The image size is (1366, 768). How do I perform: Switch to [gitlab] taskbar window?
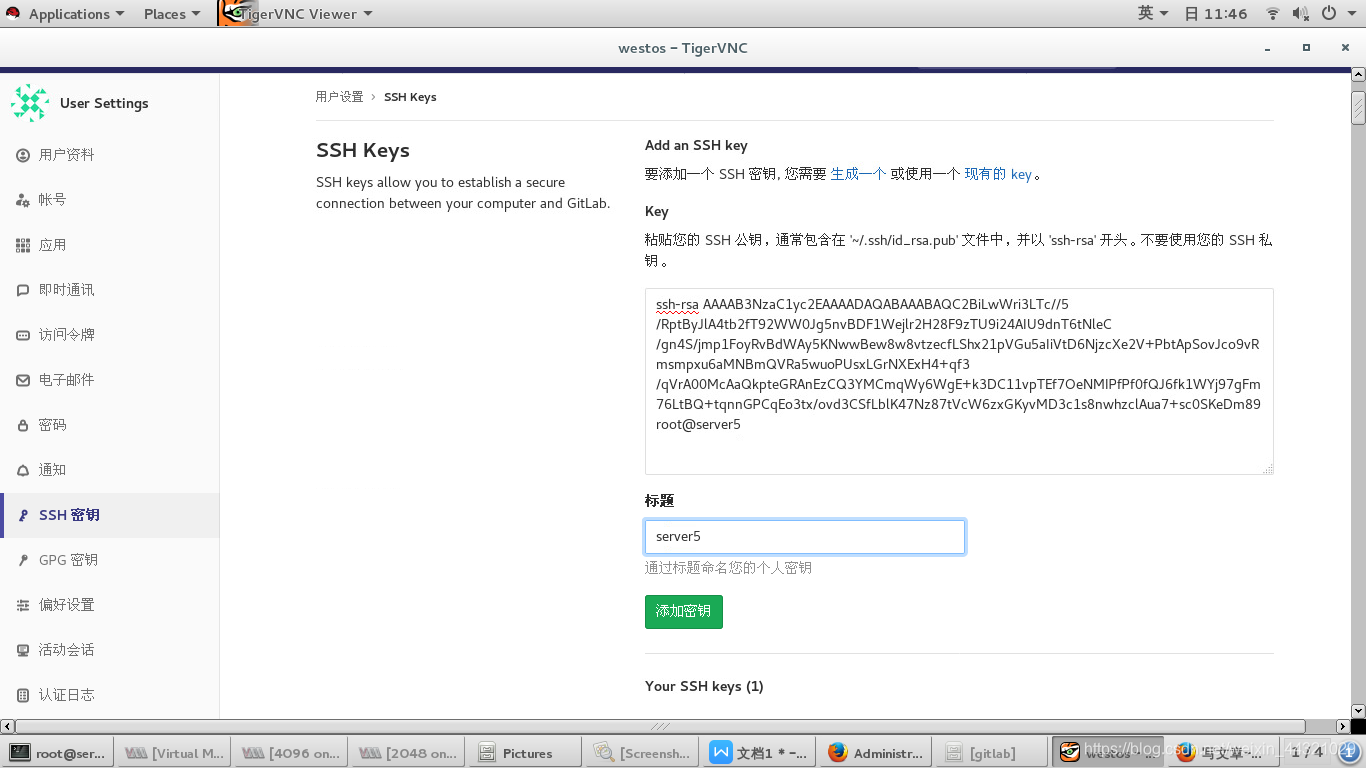[993, 753]
